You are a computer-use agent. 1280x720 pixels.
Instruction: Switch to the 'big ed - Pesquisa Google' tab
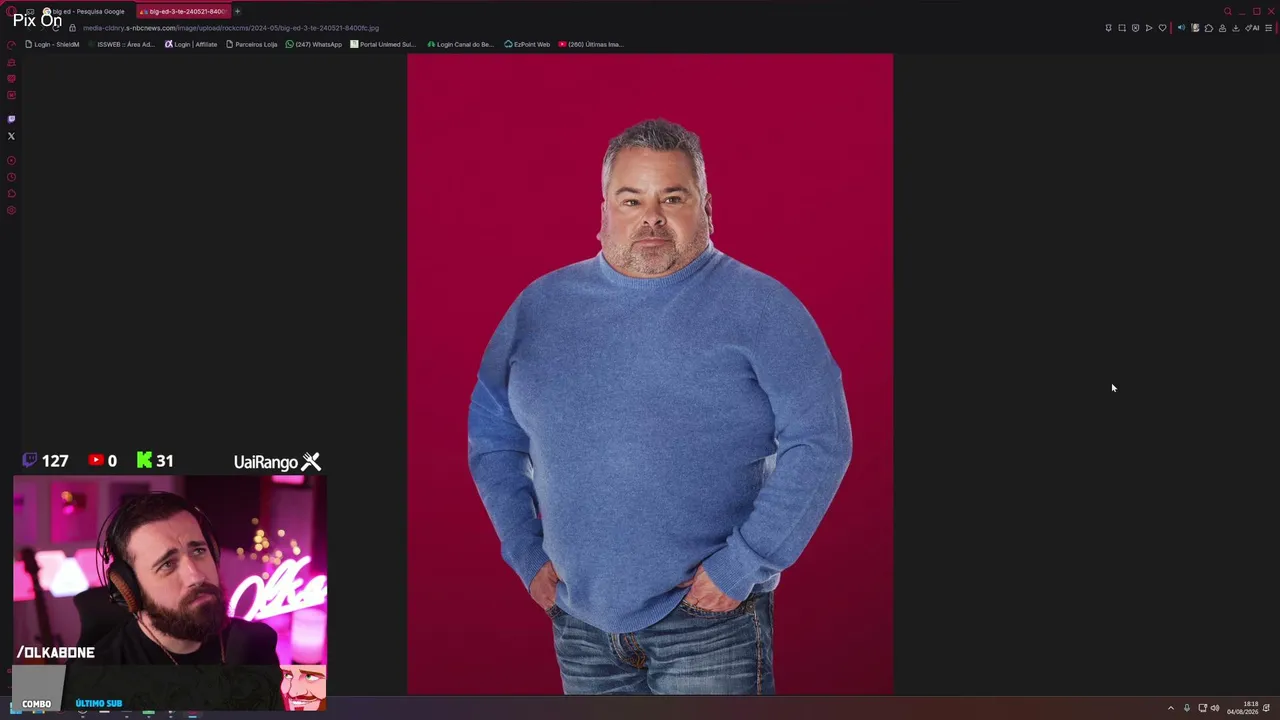tap(84, 12)
